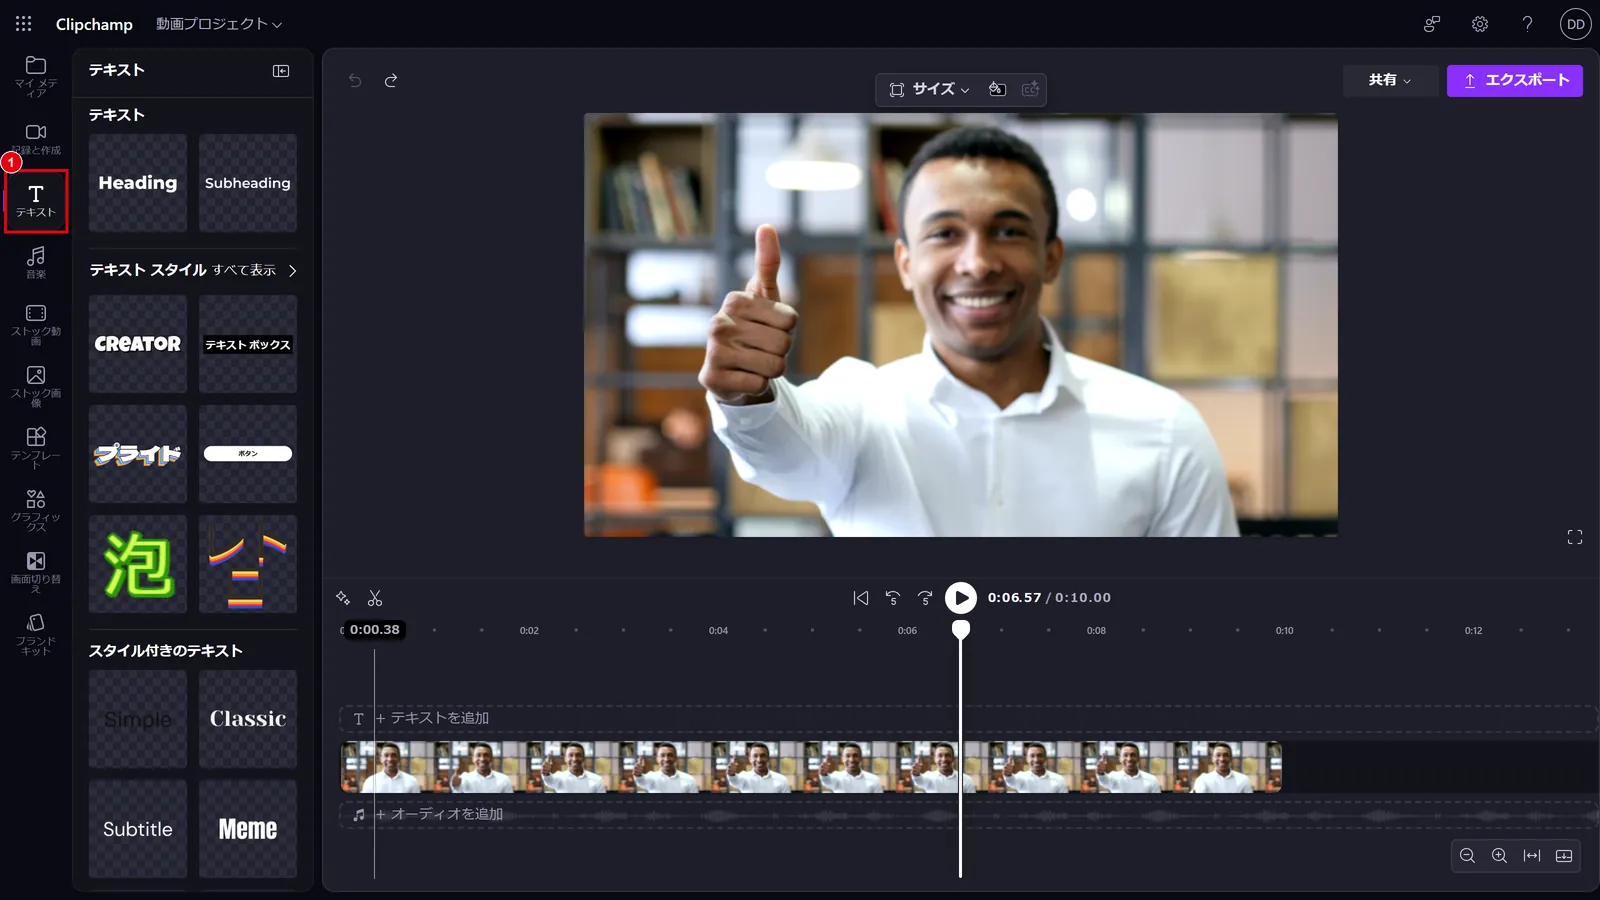
Task: Collapse the text side panel
Action: coord(281,71)
